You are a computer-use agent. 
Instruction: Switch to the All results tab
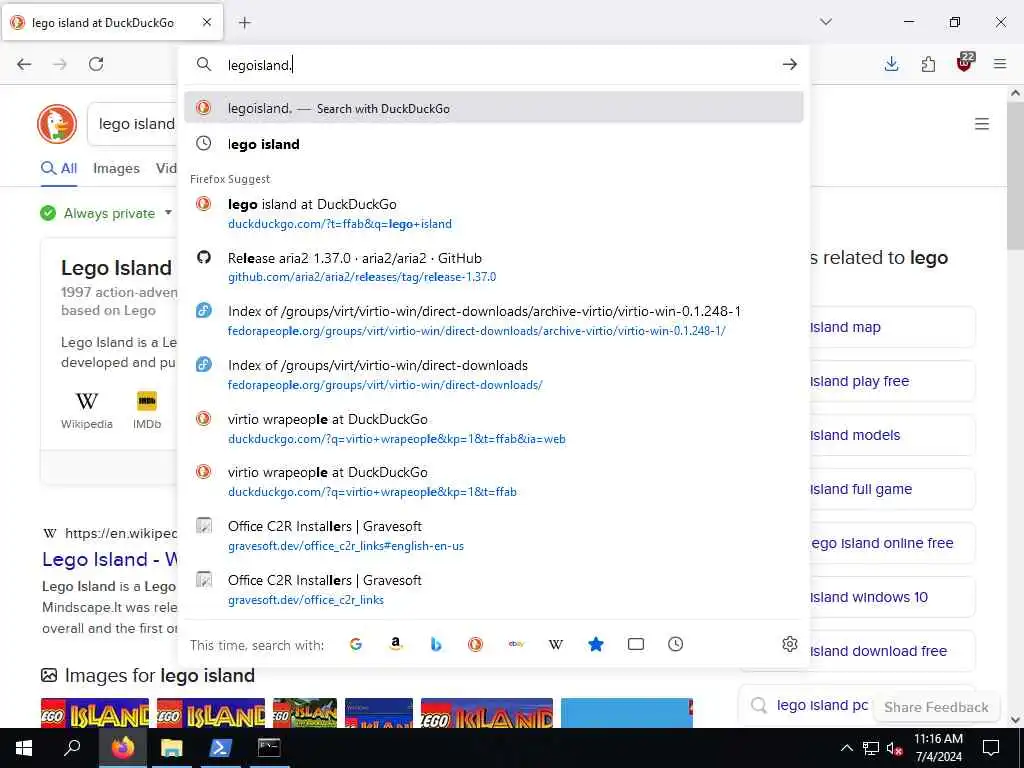[x=59, y=168]
